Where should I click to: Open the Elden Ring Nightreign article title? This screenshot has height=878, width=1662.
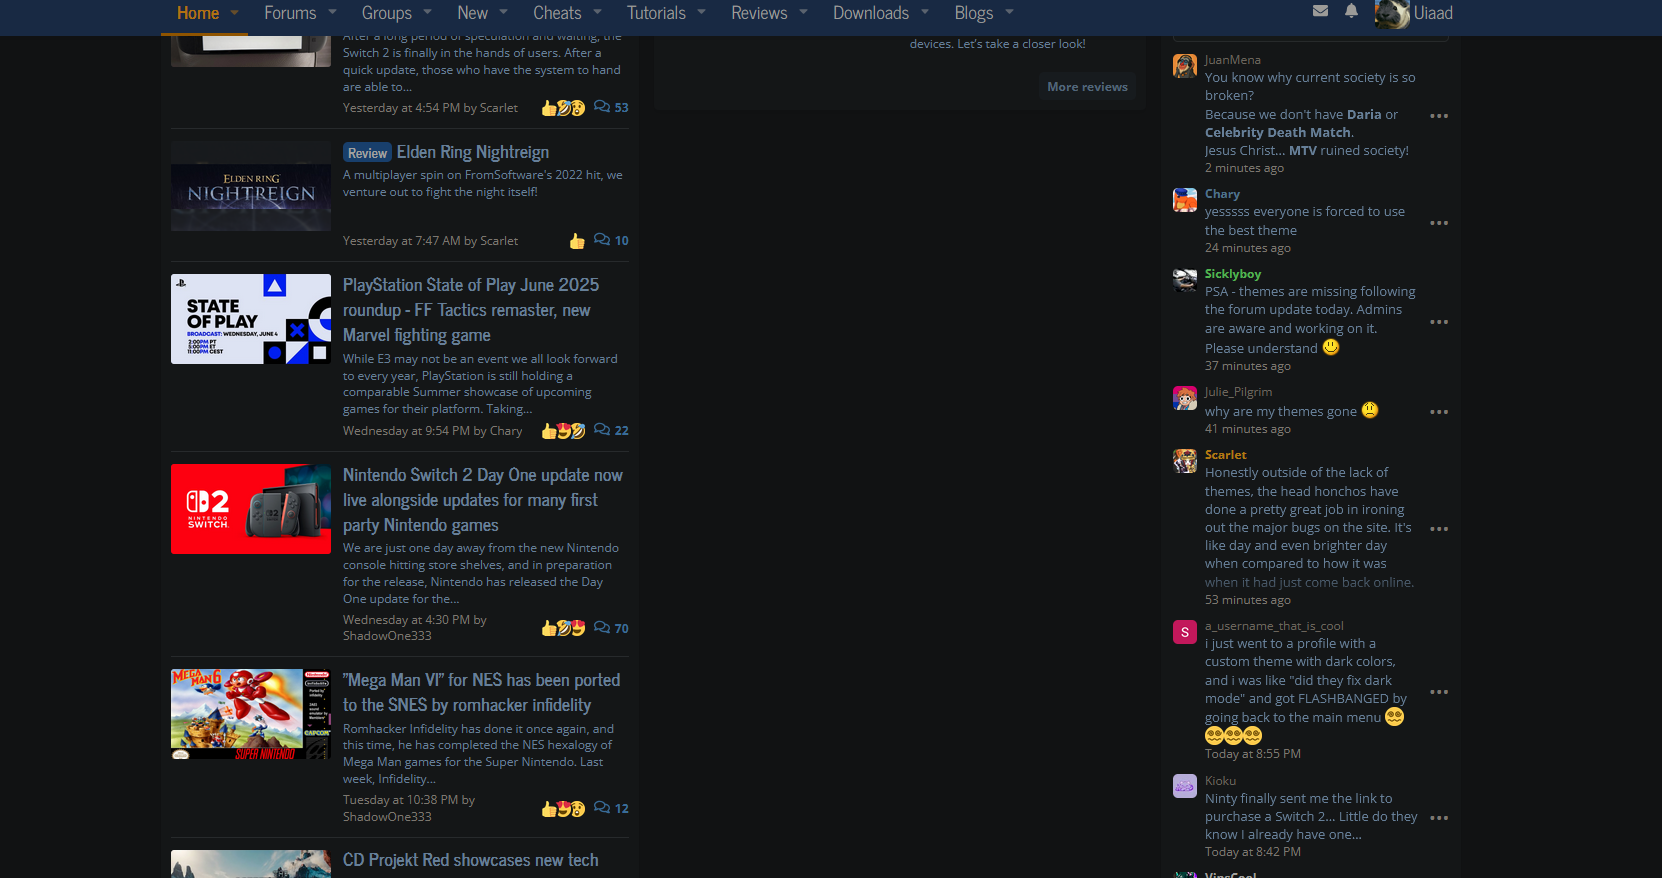[x=473, y=152]
